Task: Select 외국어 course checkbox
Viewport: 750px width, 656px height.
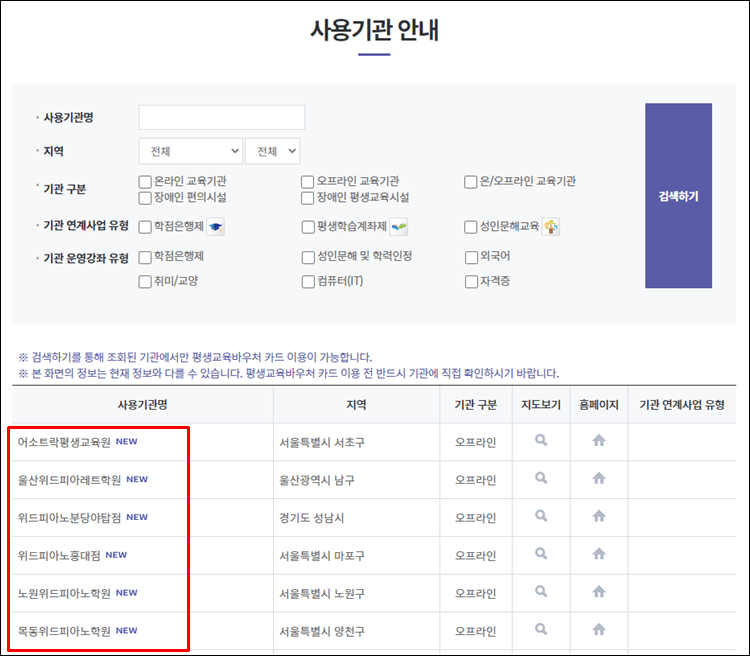Action: [x=472, y=257]
